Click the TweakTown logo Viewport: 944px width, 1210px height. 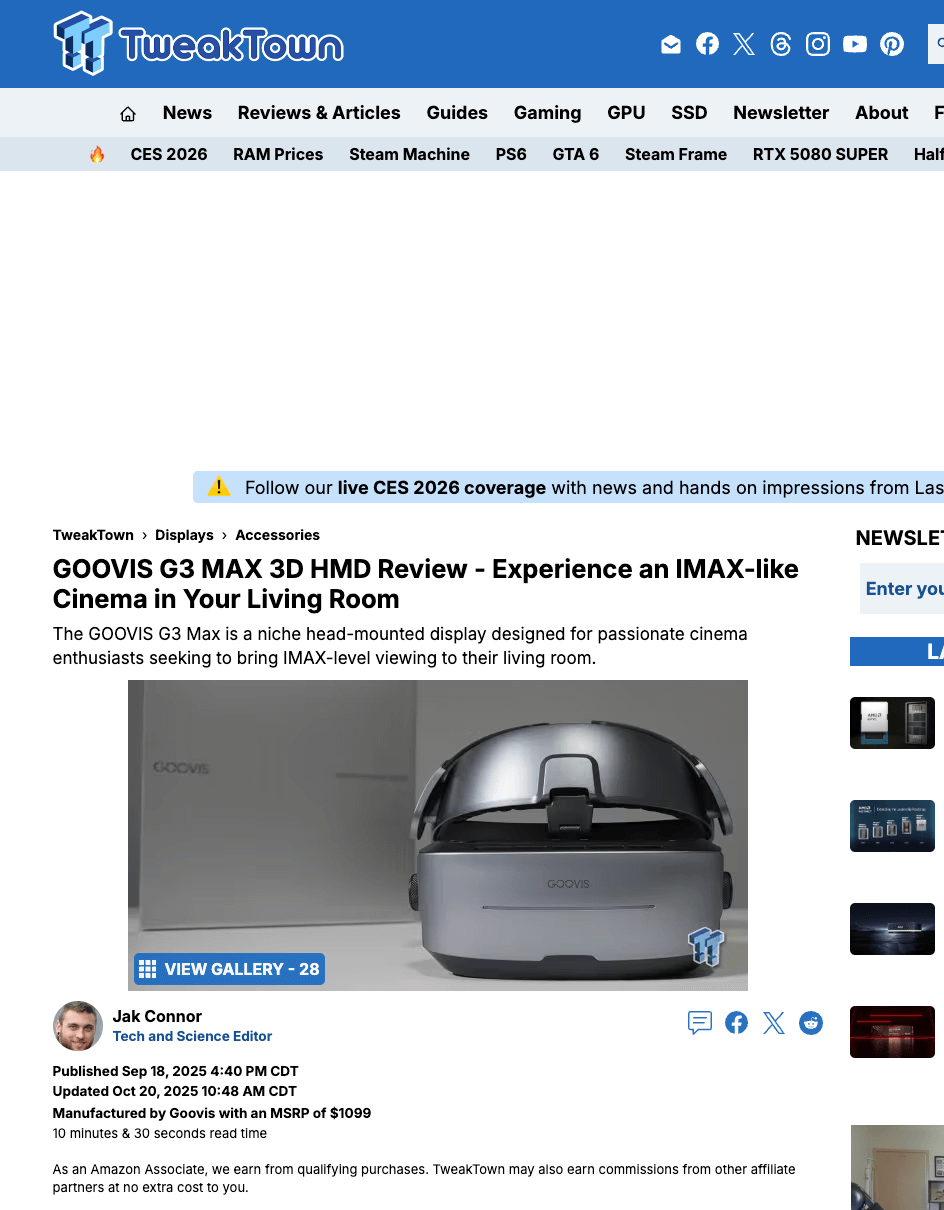point(198,44)
